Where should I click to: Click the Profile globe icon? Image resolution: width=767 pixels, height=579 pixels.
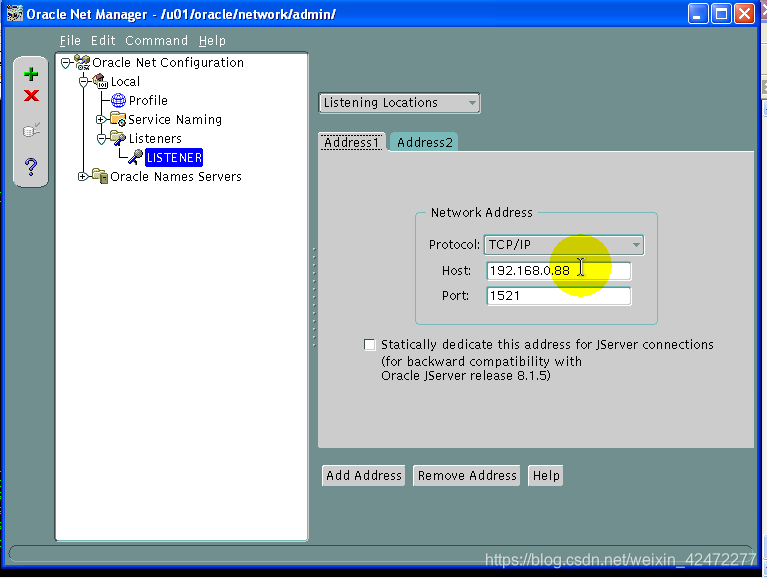tap(118, 100)
